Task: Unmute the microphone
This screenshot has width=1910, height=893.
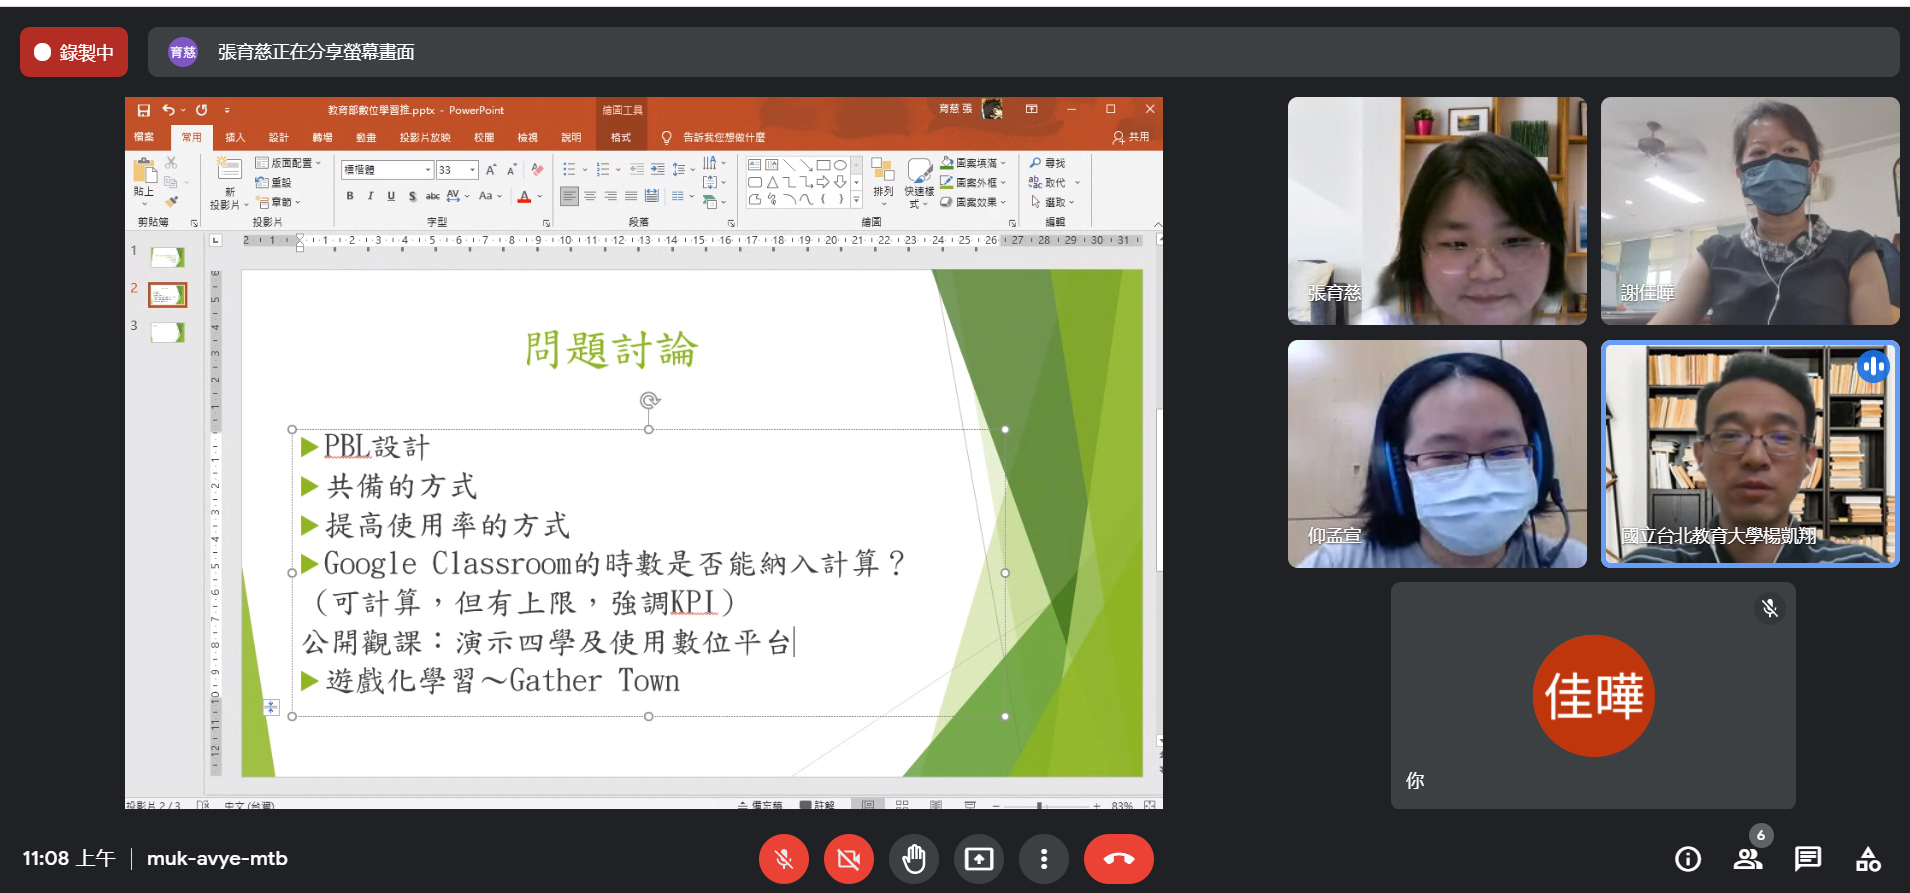Action: [784, 859]
